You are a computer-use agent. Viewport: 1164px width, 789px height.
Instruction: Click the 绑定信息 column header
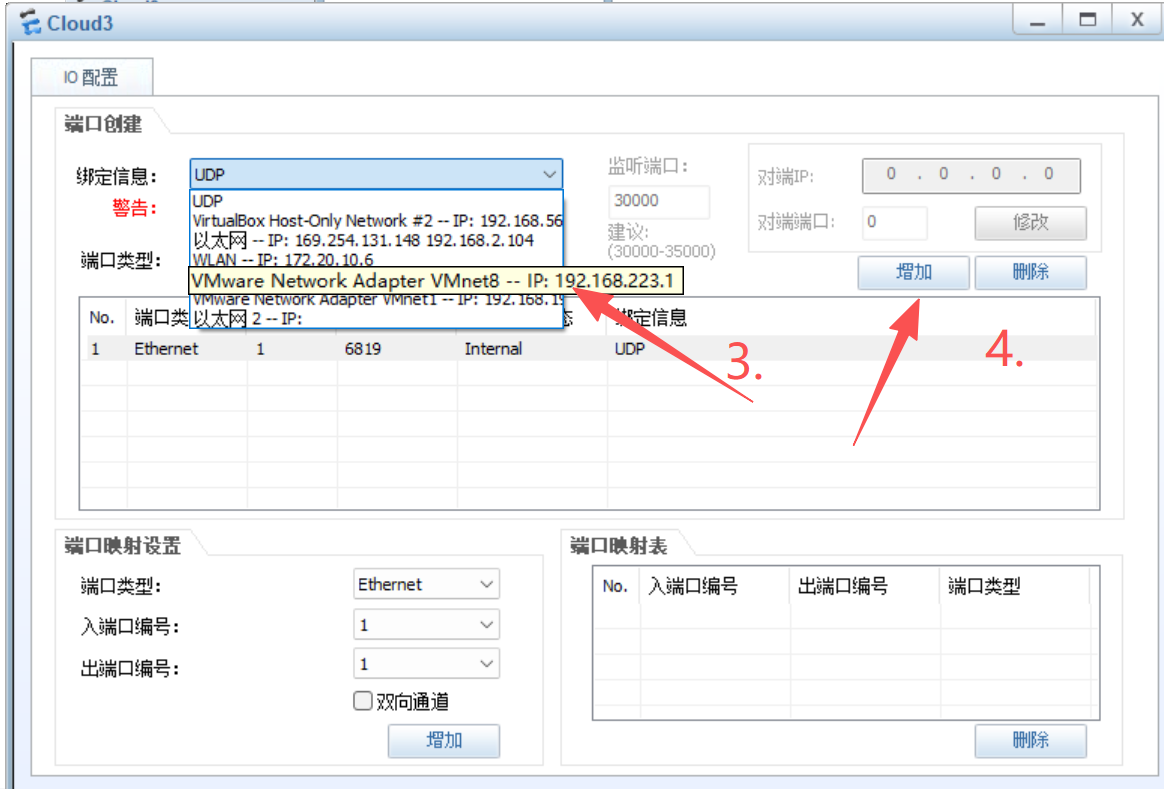click(851, 318)
